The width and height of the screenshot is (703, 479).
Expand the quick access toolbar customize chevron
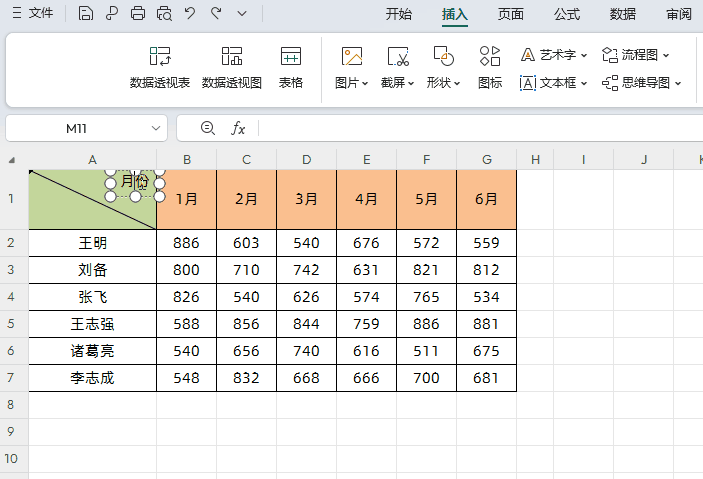click(242, 14)
